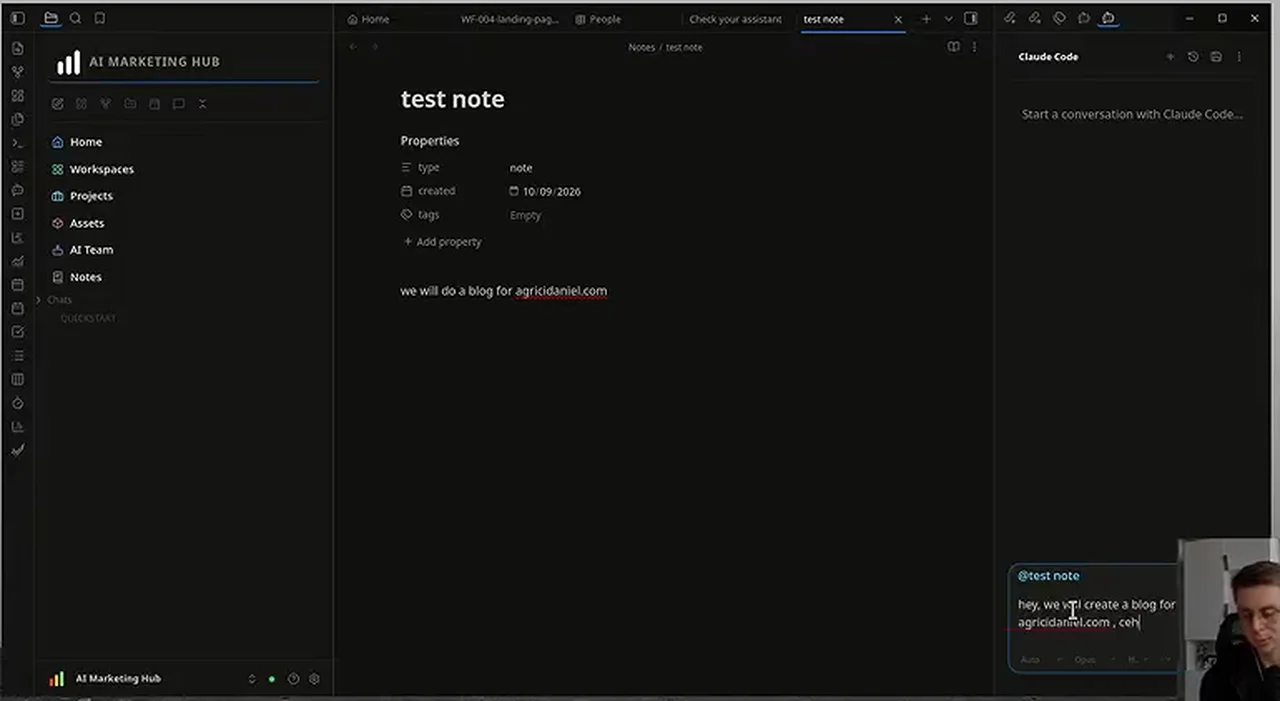Open AI Team in the sidebar
Image resolution: width=1280 pixels, height=701 pixels.
91,250
